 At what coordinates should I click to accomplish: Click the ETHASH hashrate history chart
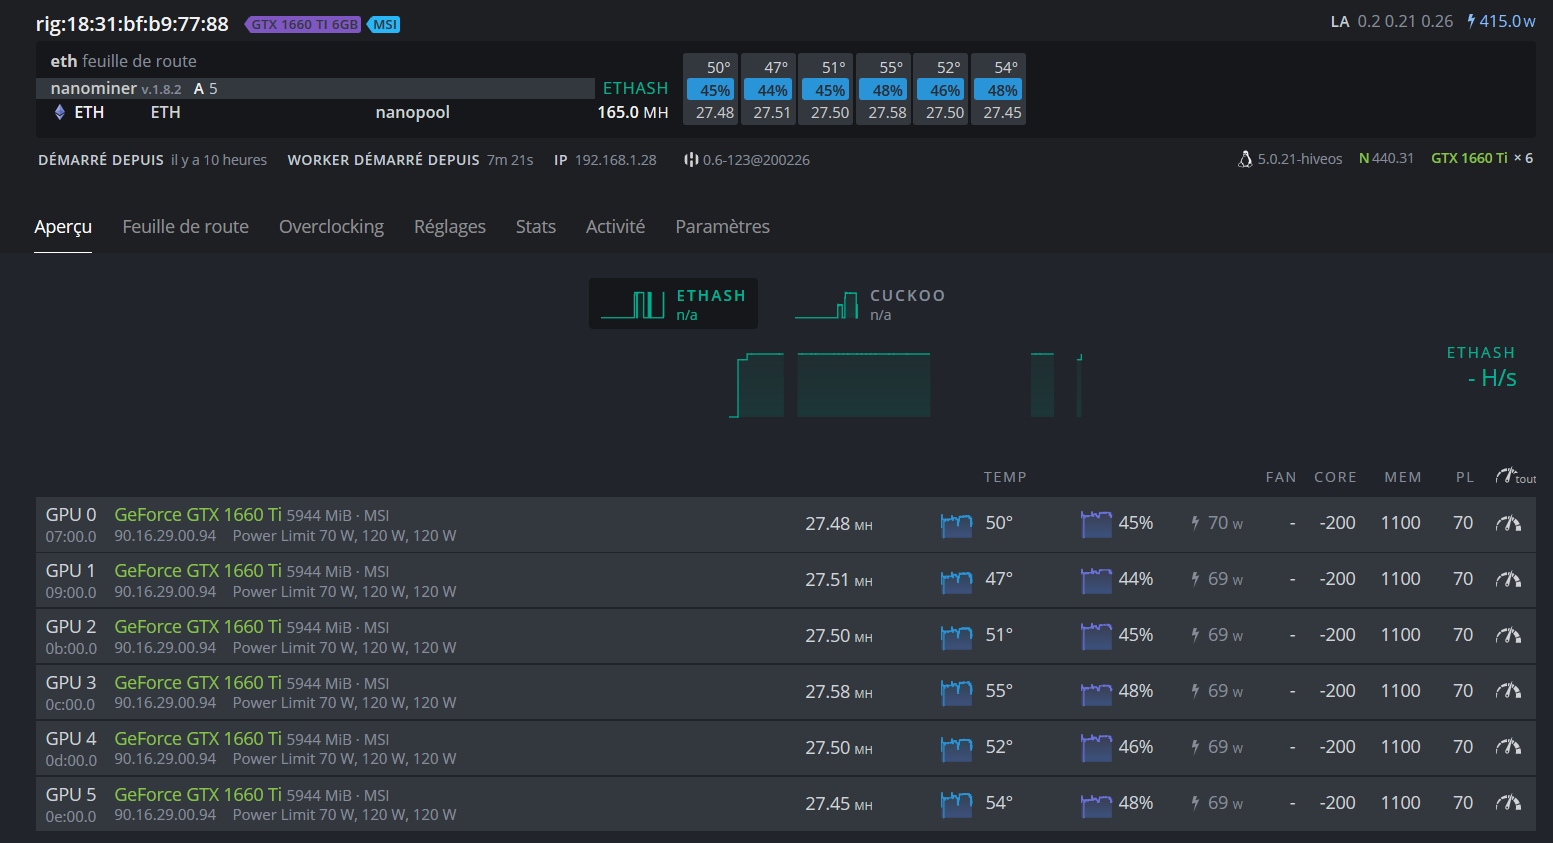click(905, 385)
